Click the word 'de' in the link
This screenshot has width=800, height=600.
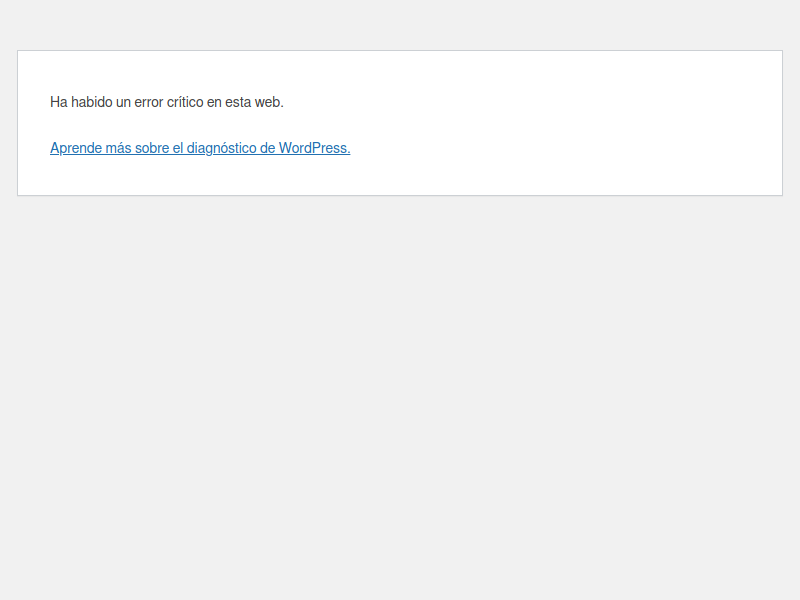coord(267,148)
